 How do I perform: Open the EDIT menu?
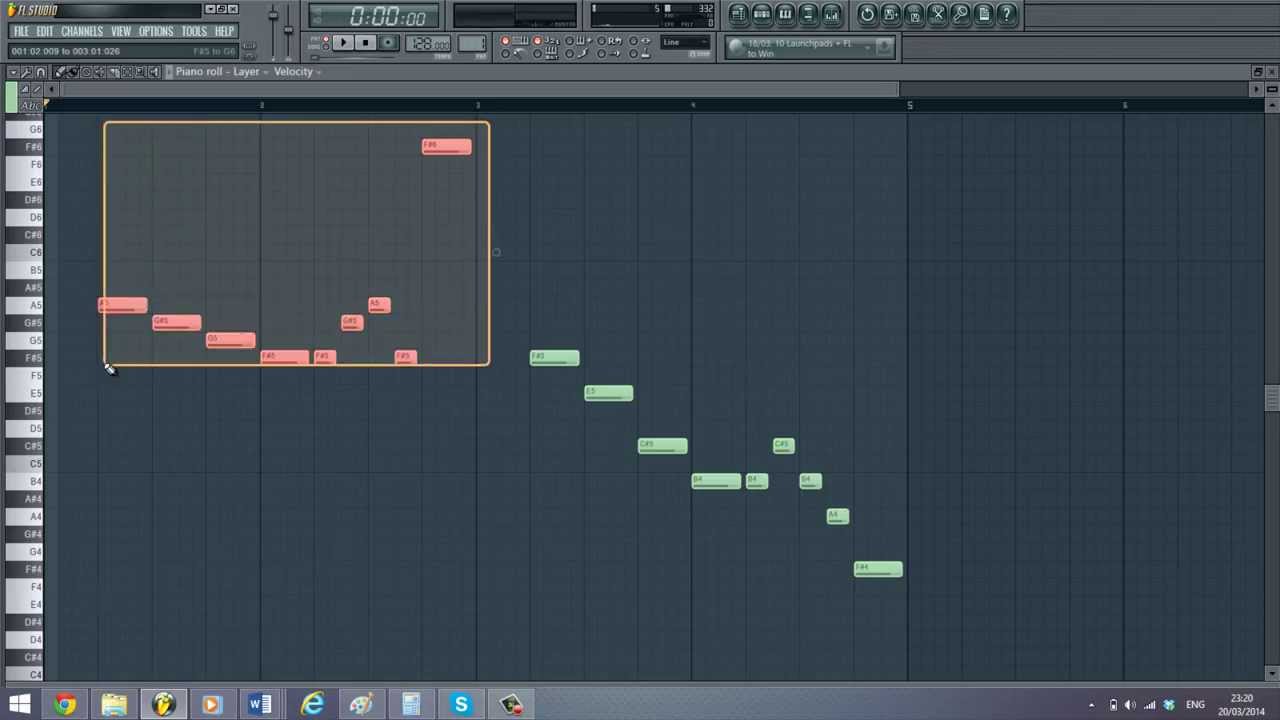(x=45, y=31)
